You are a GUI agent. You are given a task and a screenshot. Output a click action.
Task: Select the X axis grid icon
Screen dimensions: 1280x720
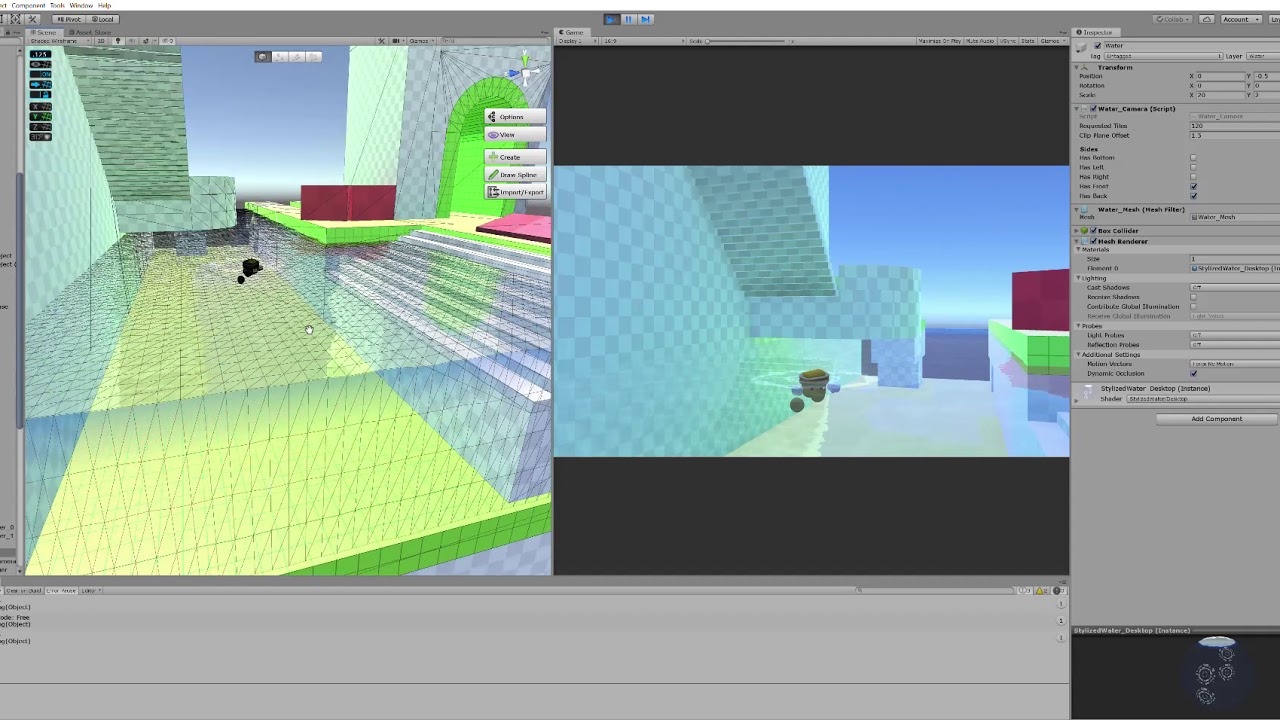click(x=40, y=107)
